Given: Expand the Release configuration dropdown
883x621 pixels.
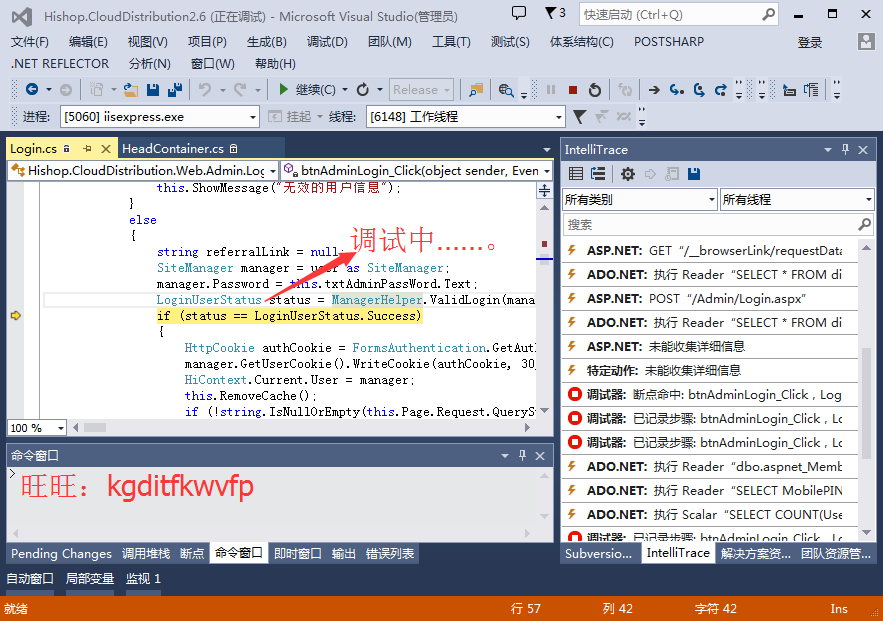Looking at the screenshot, I should [447, 90].
